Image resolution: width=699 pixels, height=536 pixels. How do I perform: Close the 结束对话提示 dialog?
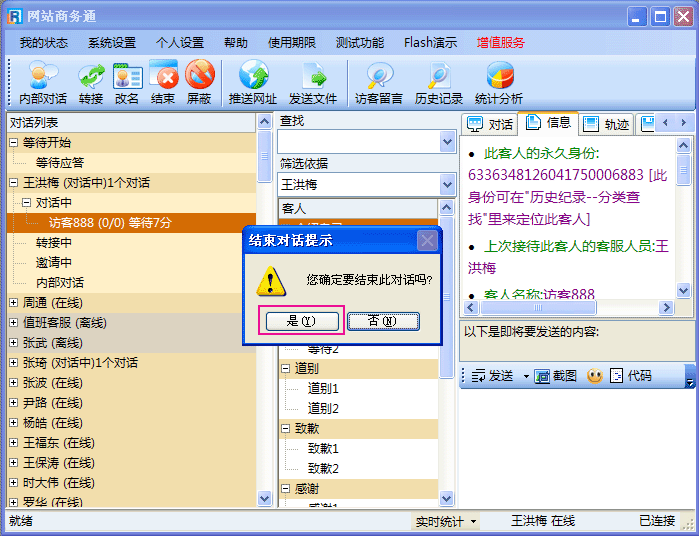(427, 240)
